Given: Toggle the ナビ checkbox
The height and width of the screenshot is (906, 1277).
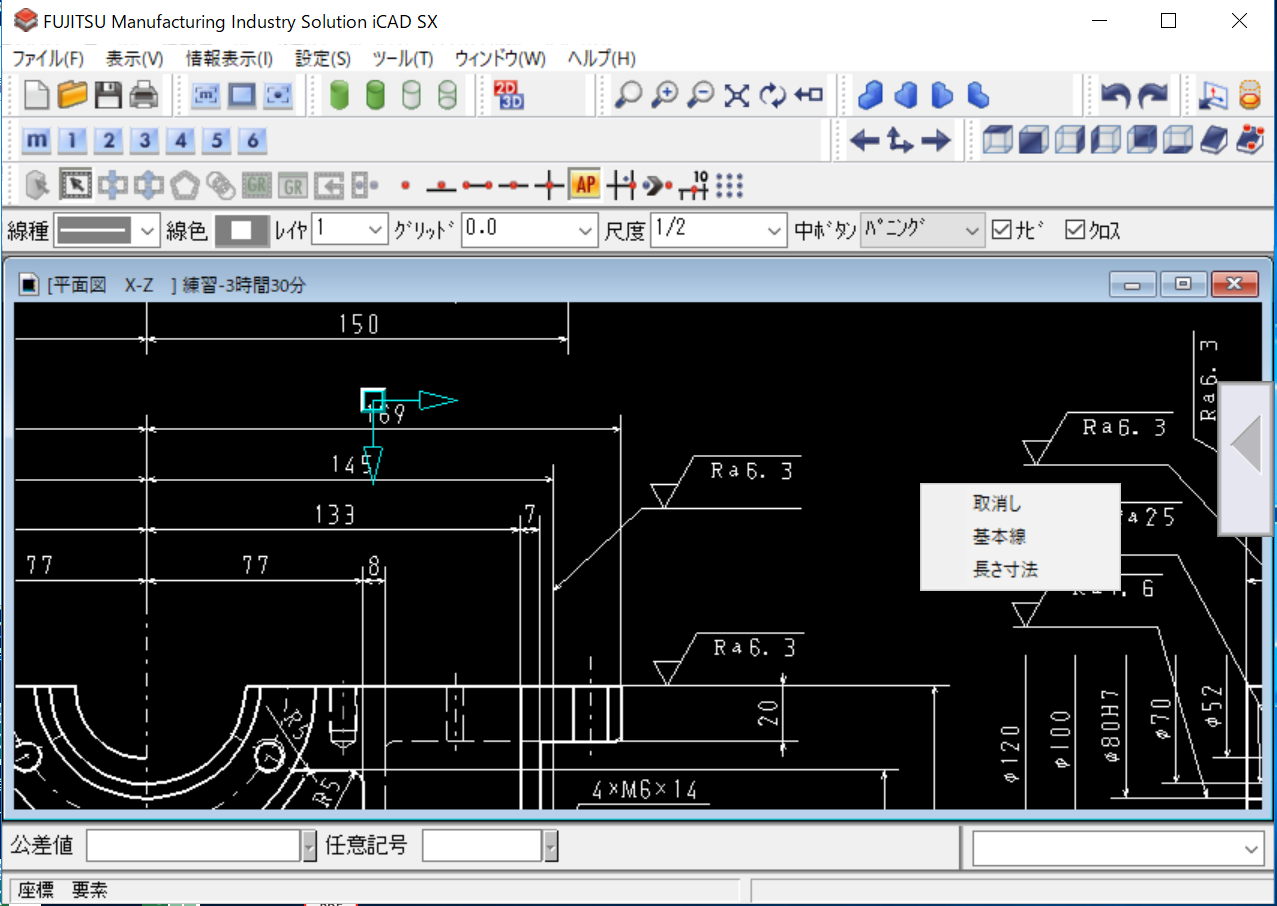Looking at the screenshot, I should (1001, 231).
